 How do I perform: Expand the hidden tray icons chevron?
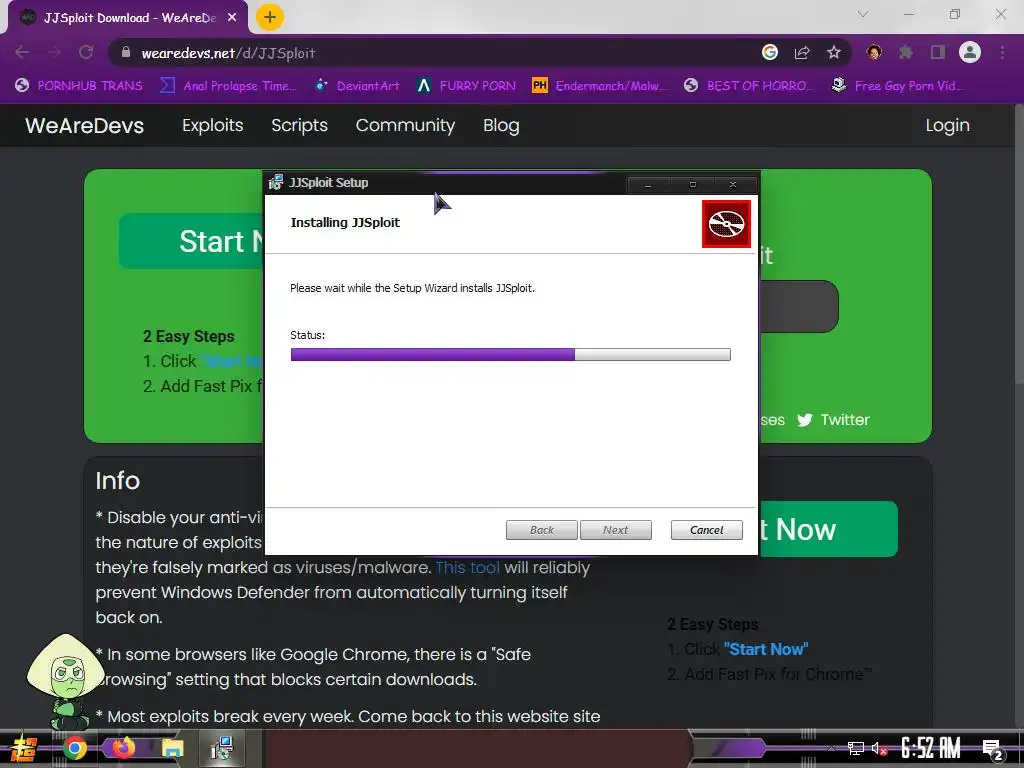(x=831, y=748)
